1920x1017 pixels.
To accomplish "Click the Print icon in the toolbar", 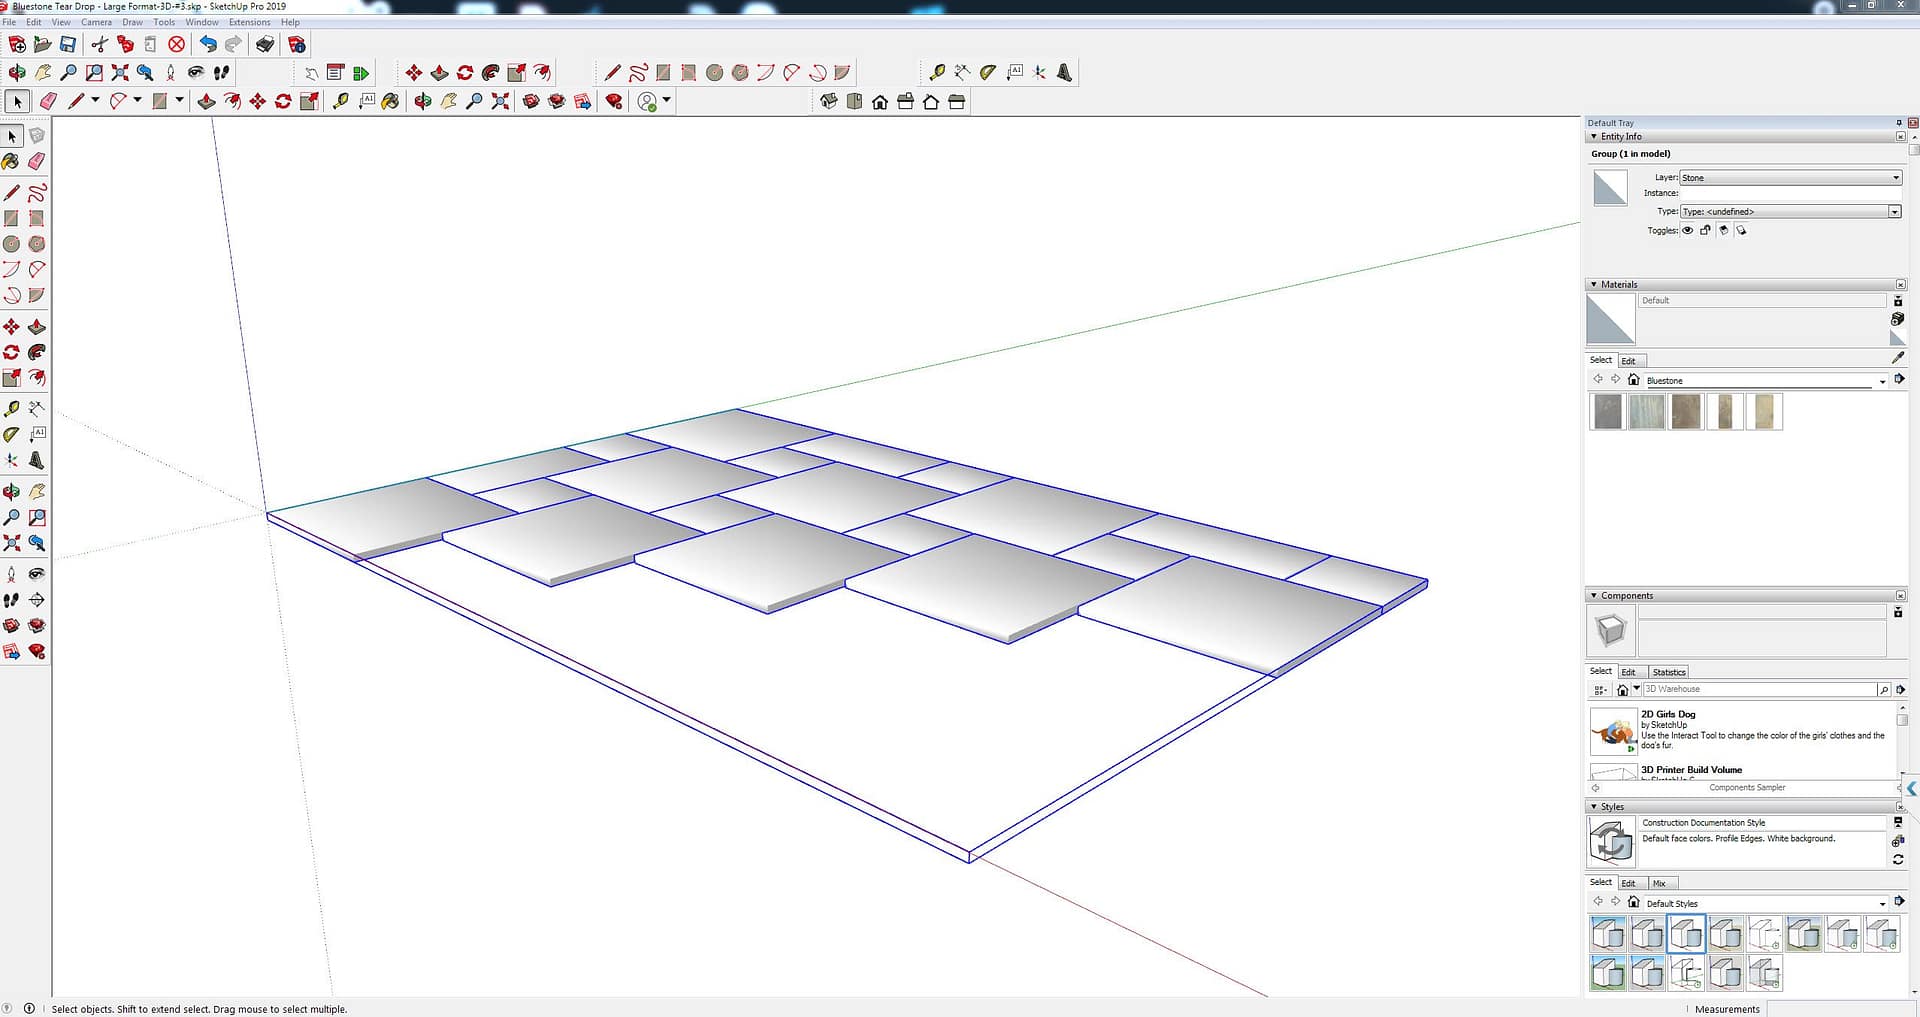I will click(x=265, y=44).
